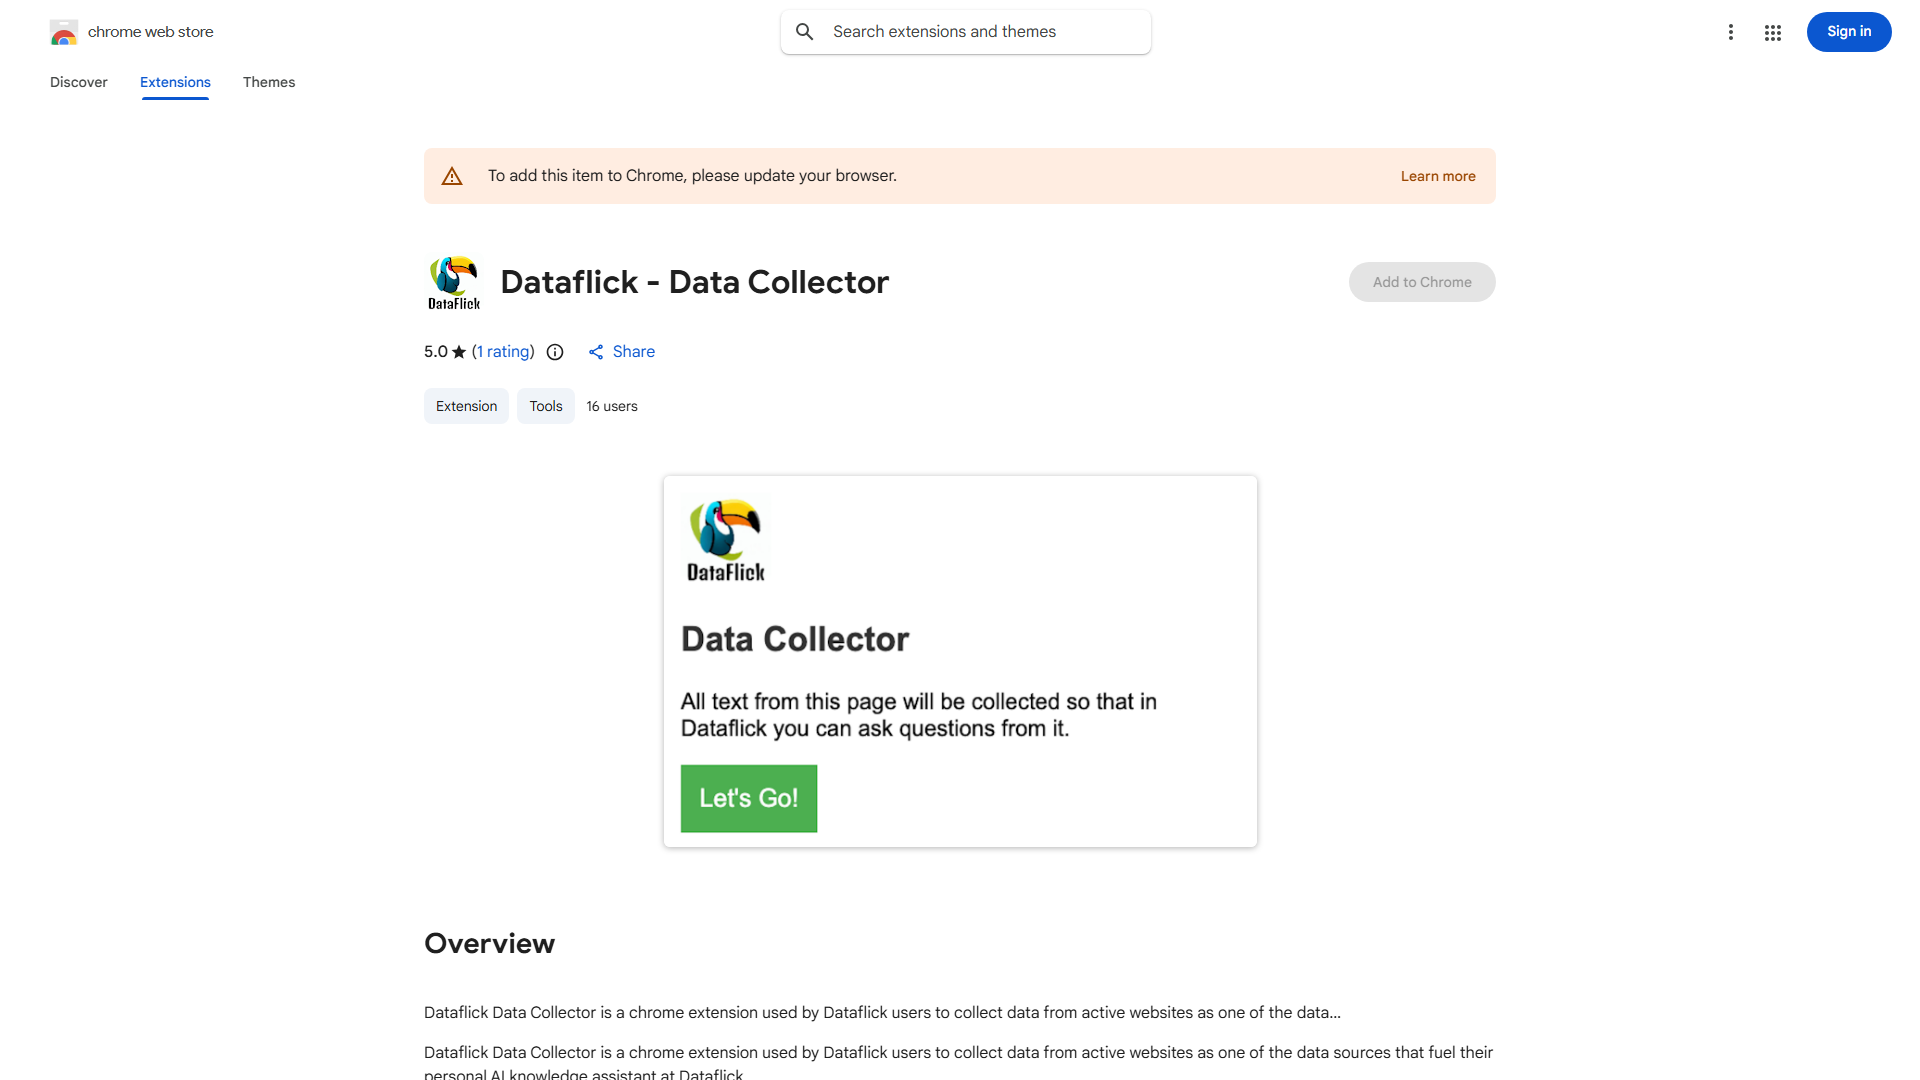
Task: Open the 1 rating link
Action: coord(502,351)
